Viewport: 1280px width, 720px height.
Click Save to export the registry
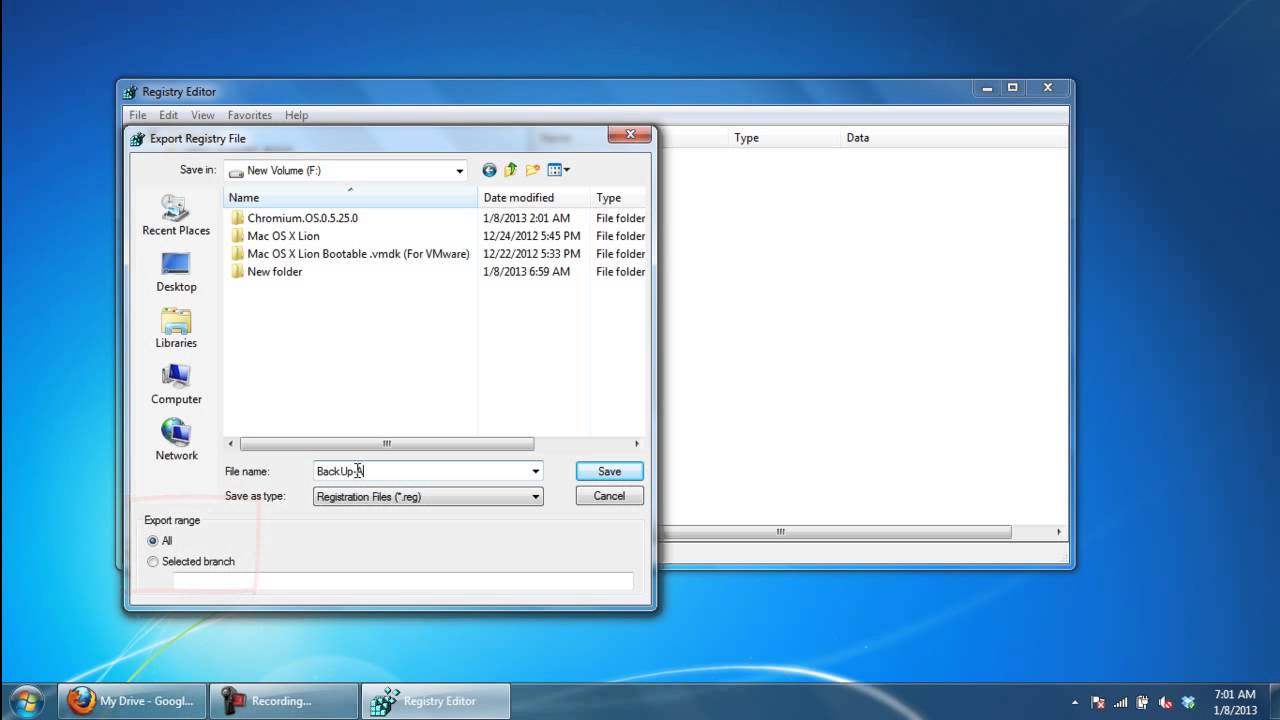pyautogui.click(x=609, y=471)
